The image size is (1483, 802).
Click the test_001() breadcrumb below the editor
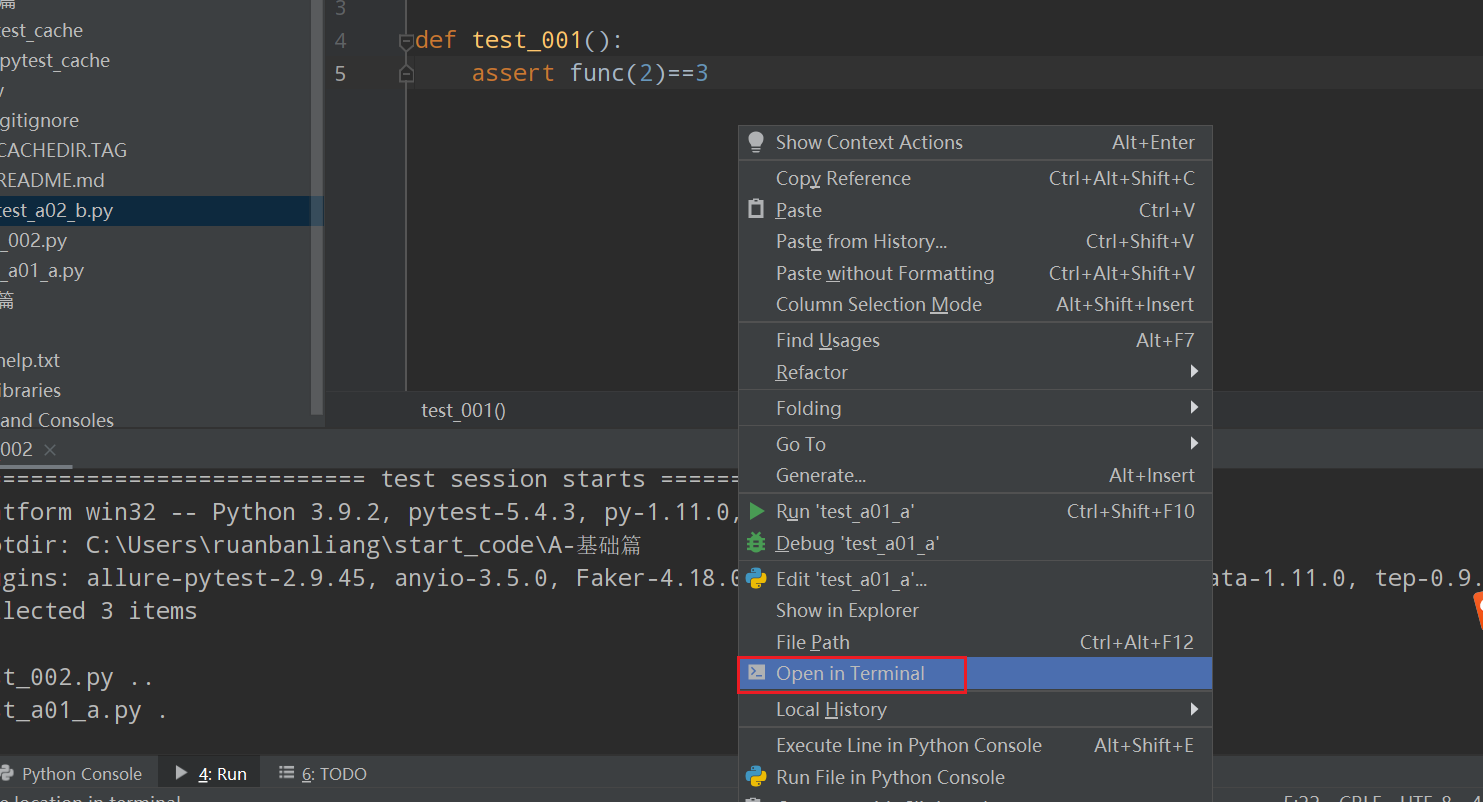pos(463,410)
